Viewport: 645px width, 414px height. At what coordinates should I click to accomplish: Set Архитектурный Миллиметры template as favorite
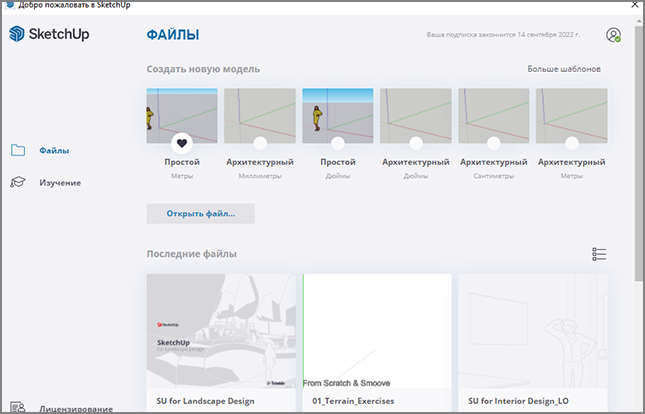[260, 143]
